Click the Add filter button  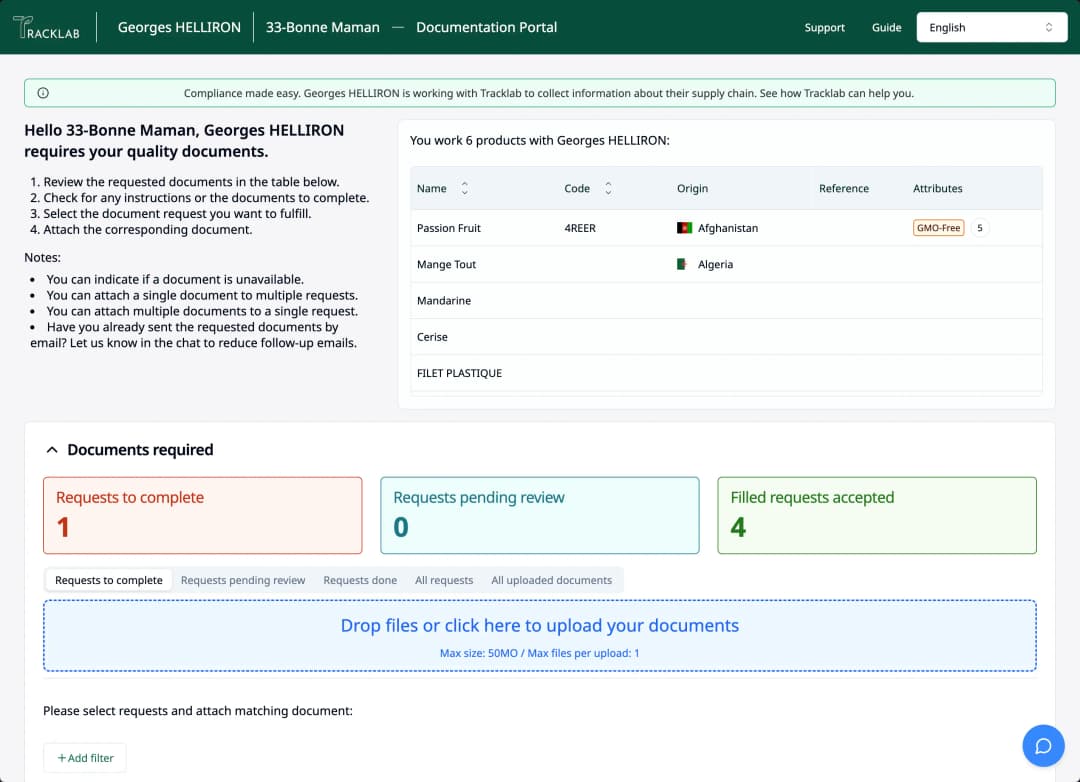click(85, 758)
